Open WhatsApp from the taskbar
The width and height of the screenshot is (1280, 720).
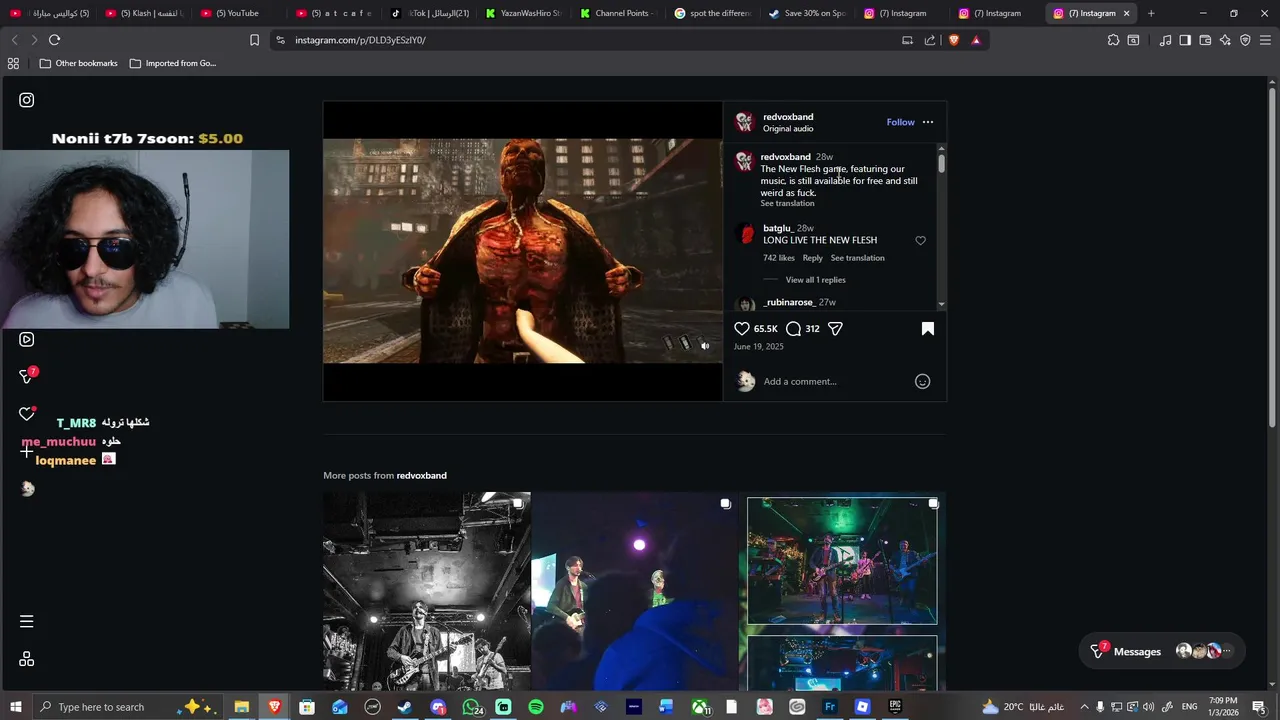click(x=471, y=707)
